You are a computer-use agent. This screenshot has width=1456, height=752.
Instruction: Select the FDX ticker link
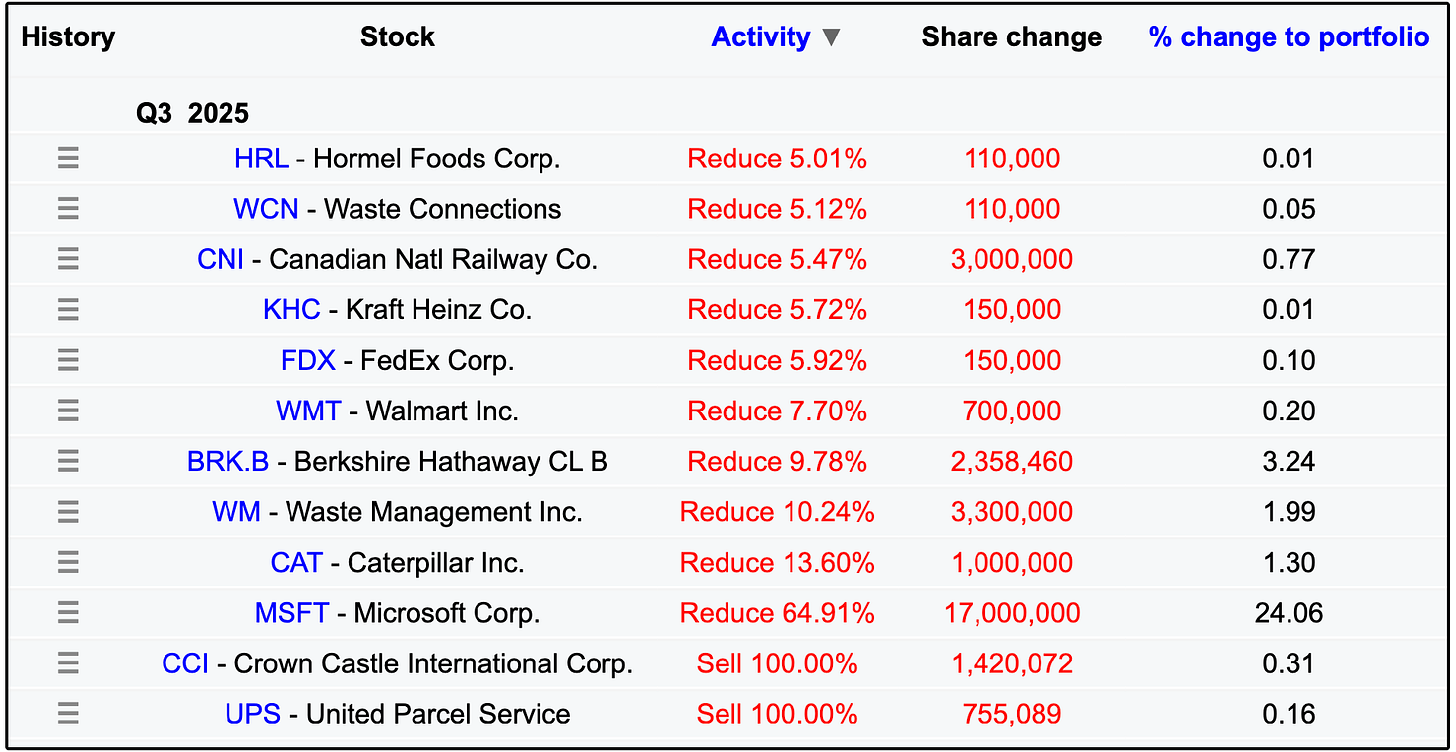(308, 360)
